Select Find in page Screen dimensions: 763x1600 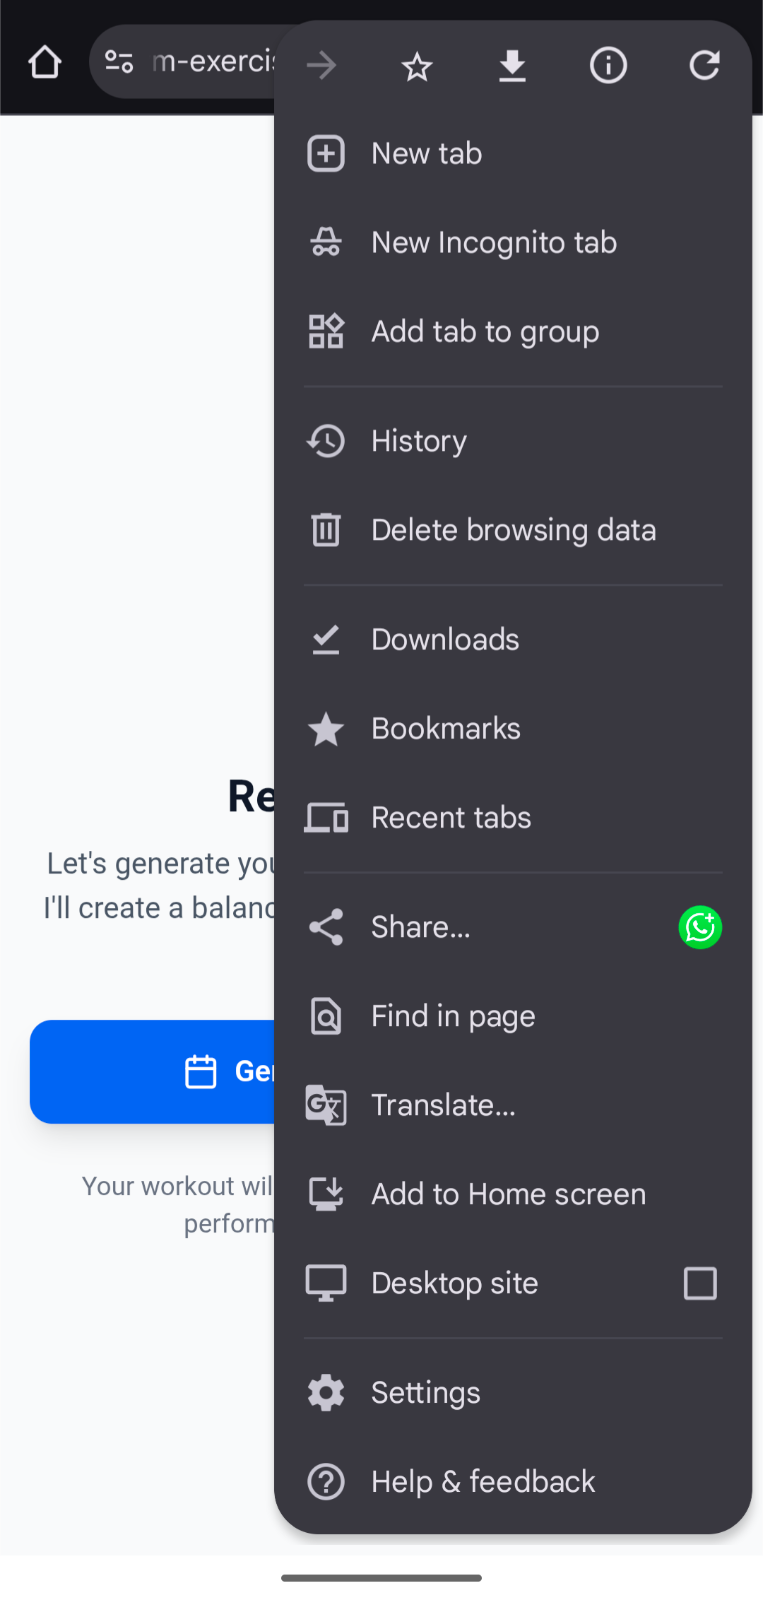point(453,1016)
